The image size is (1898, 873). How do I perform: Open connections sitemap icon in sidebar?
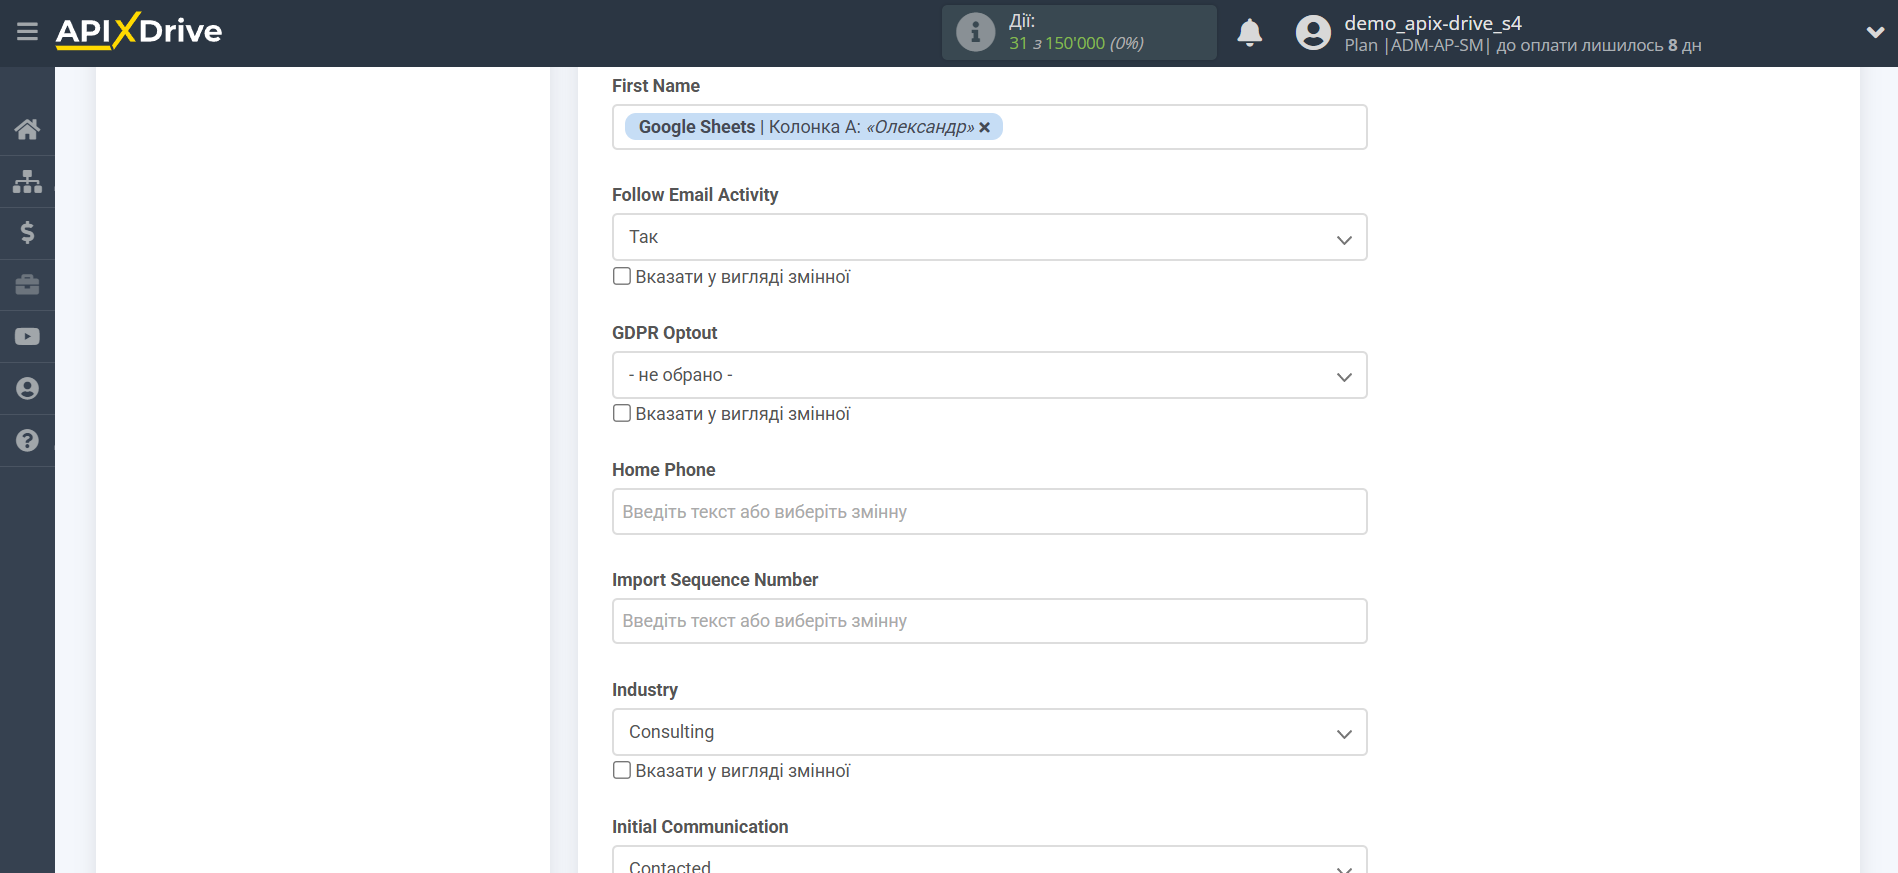click(x=27, y=181)
